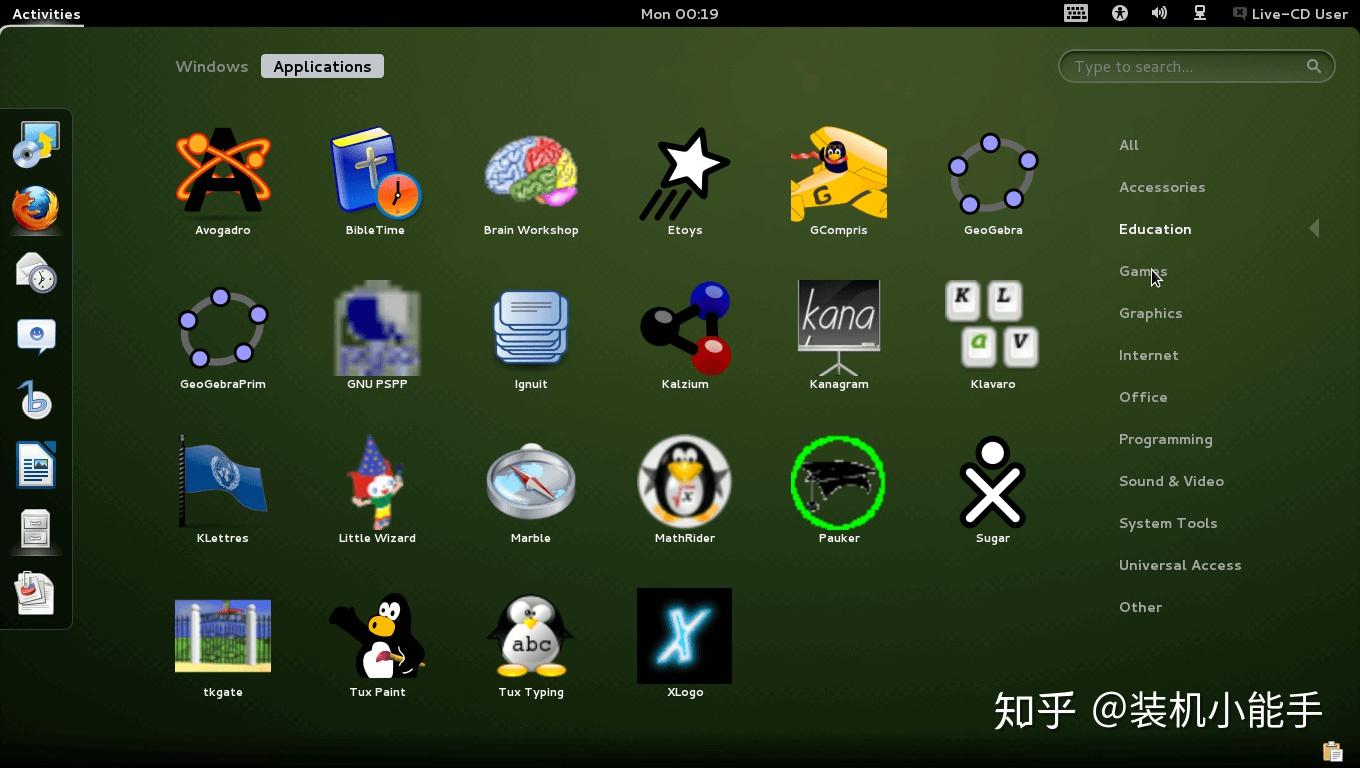This screenshot has height=768, width=1360.
Task: Select the Education category
Action: [1155, 229]
